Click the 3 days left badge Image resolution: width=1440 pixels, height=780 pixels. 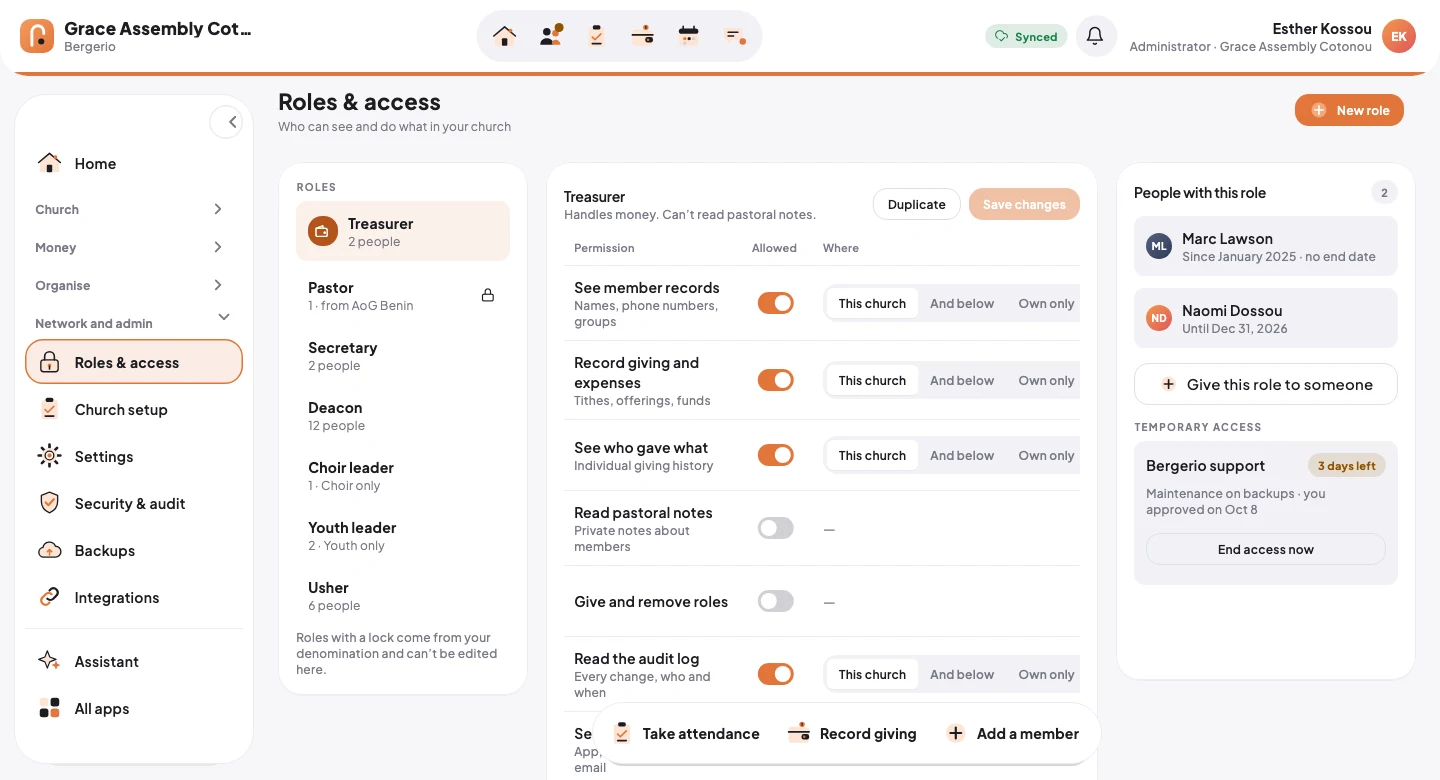tap(1346, 466)
